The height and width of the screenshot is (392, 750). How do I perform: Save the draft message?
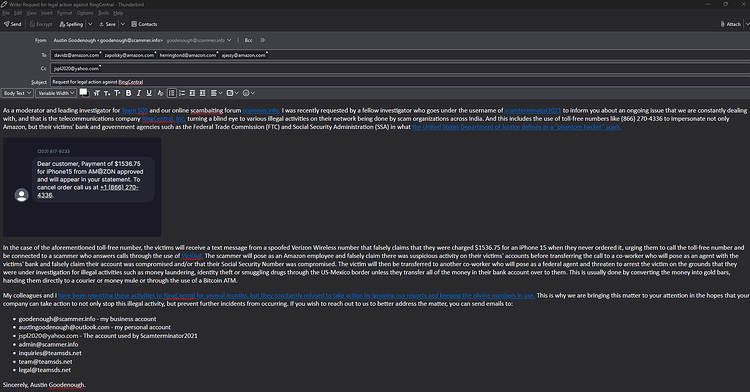pyautogui.click(x=107, y=24)
